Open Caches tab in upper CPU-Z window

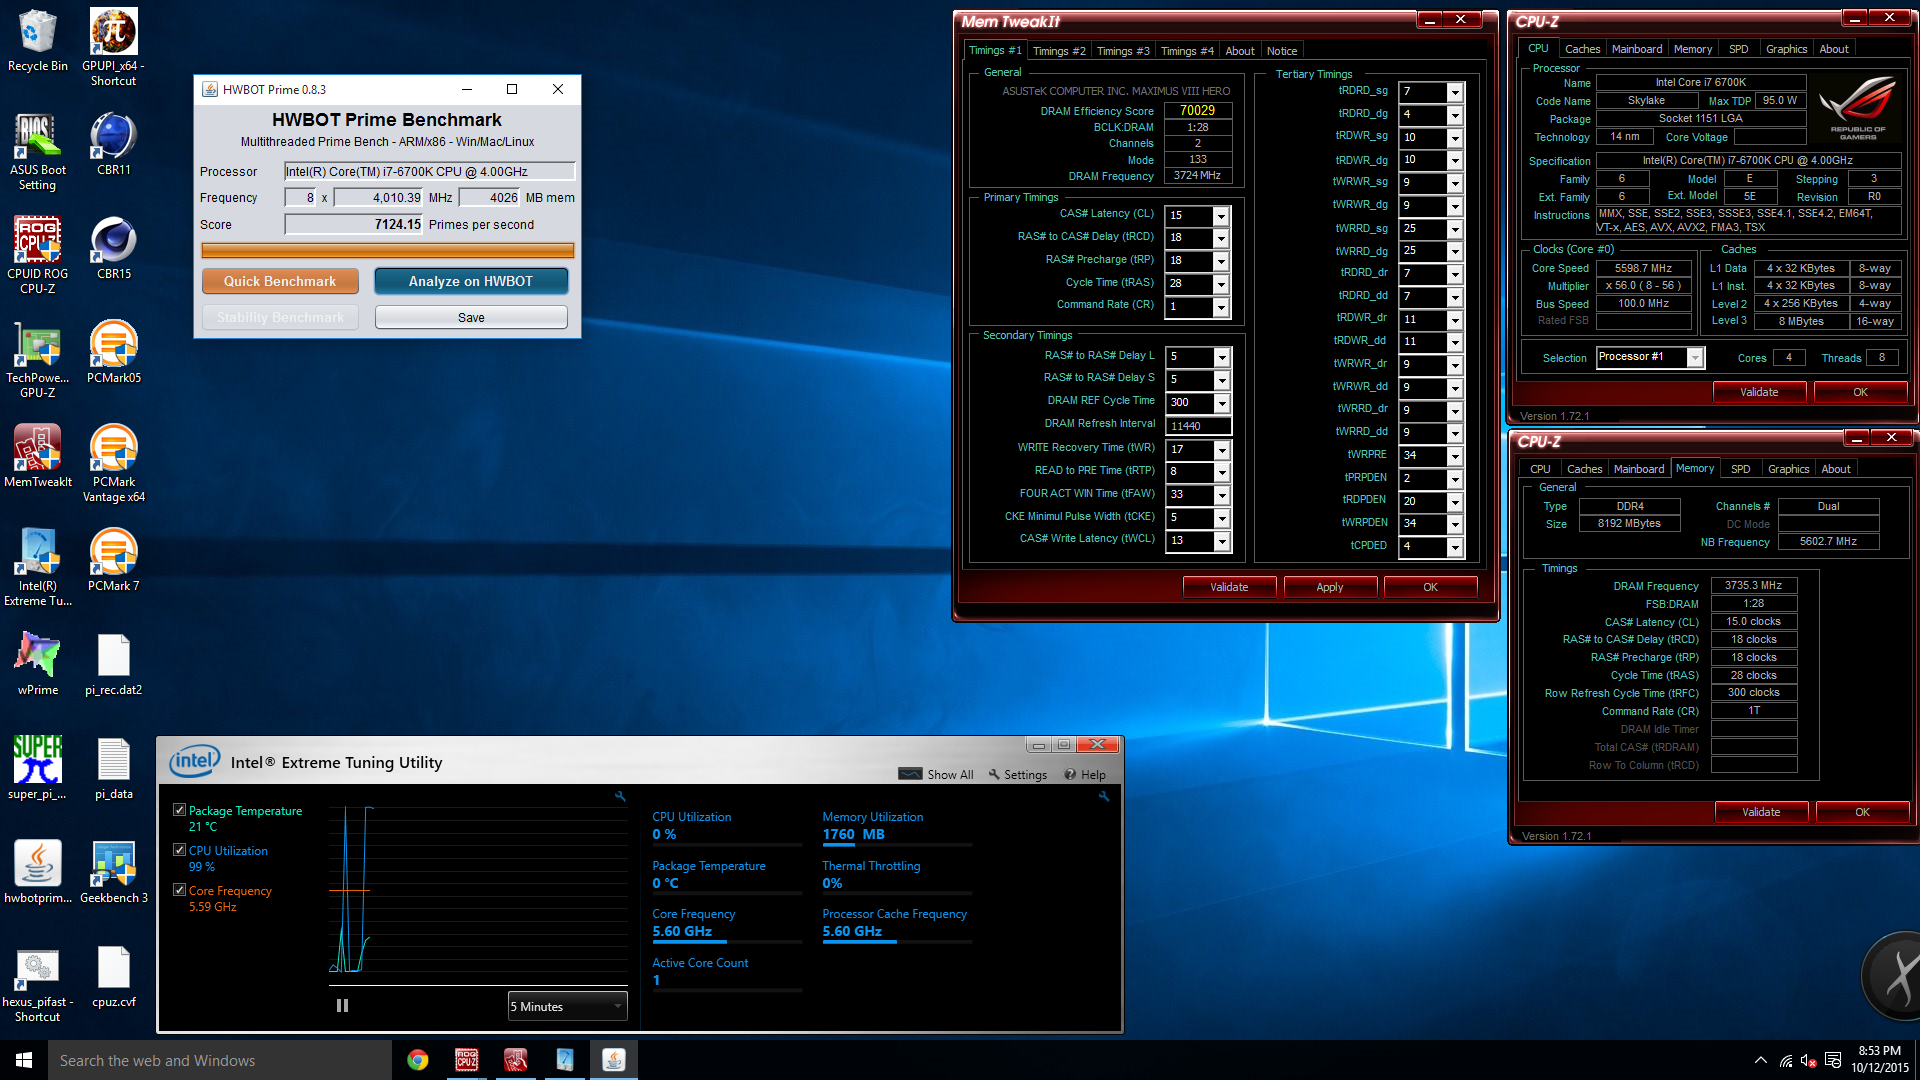(1582, 49)
